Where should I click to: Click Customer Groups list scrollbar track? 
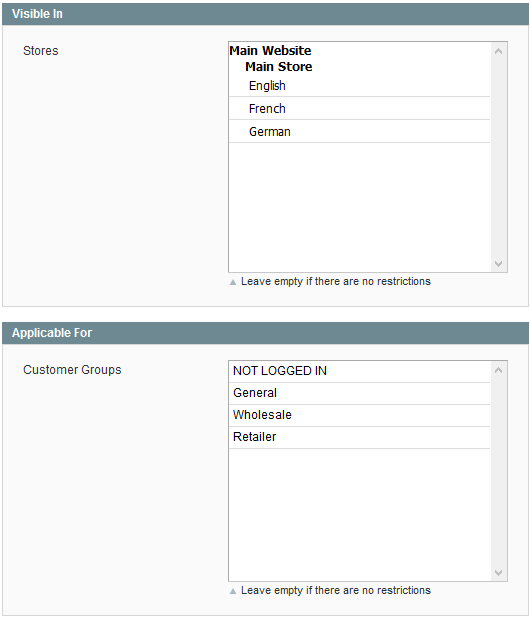(x=498, y=471)
